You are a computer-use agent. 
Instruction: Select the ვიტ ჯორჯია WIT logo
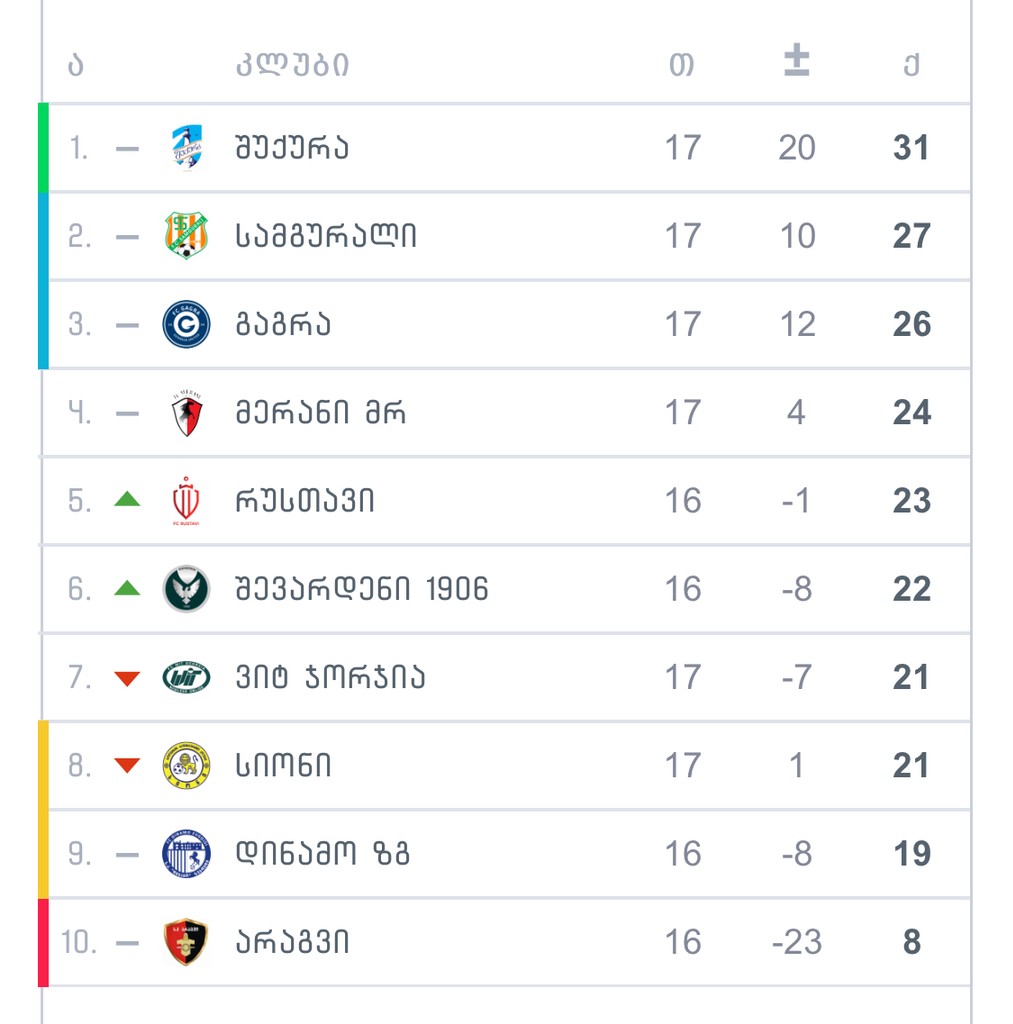pos(186,677)
